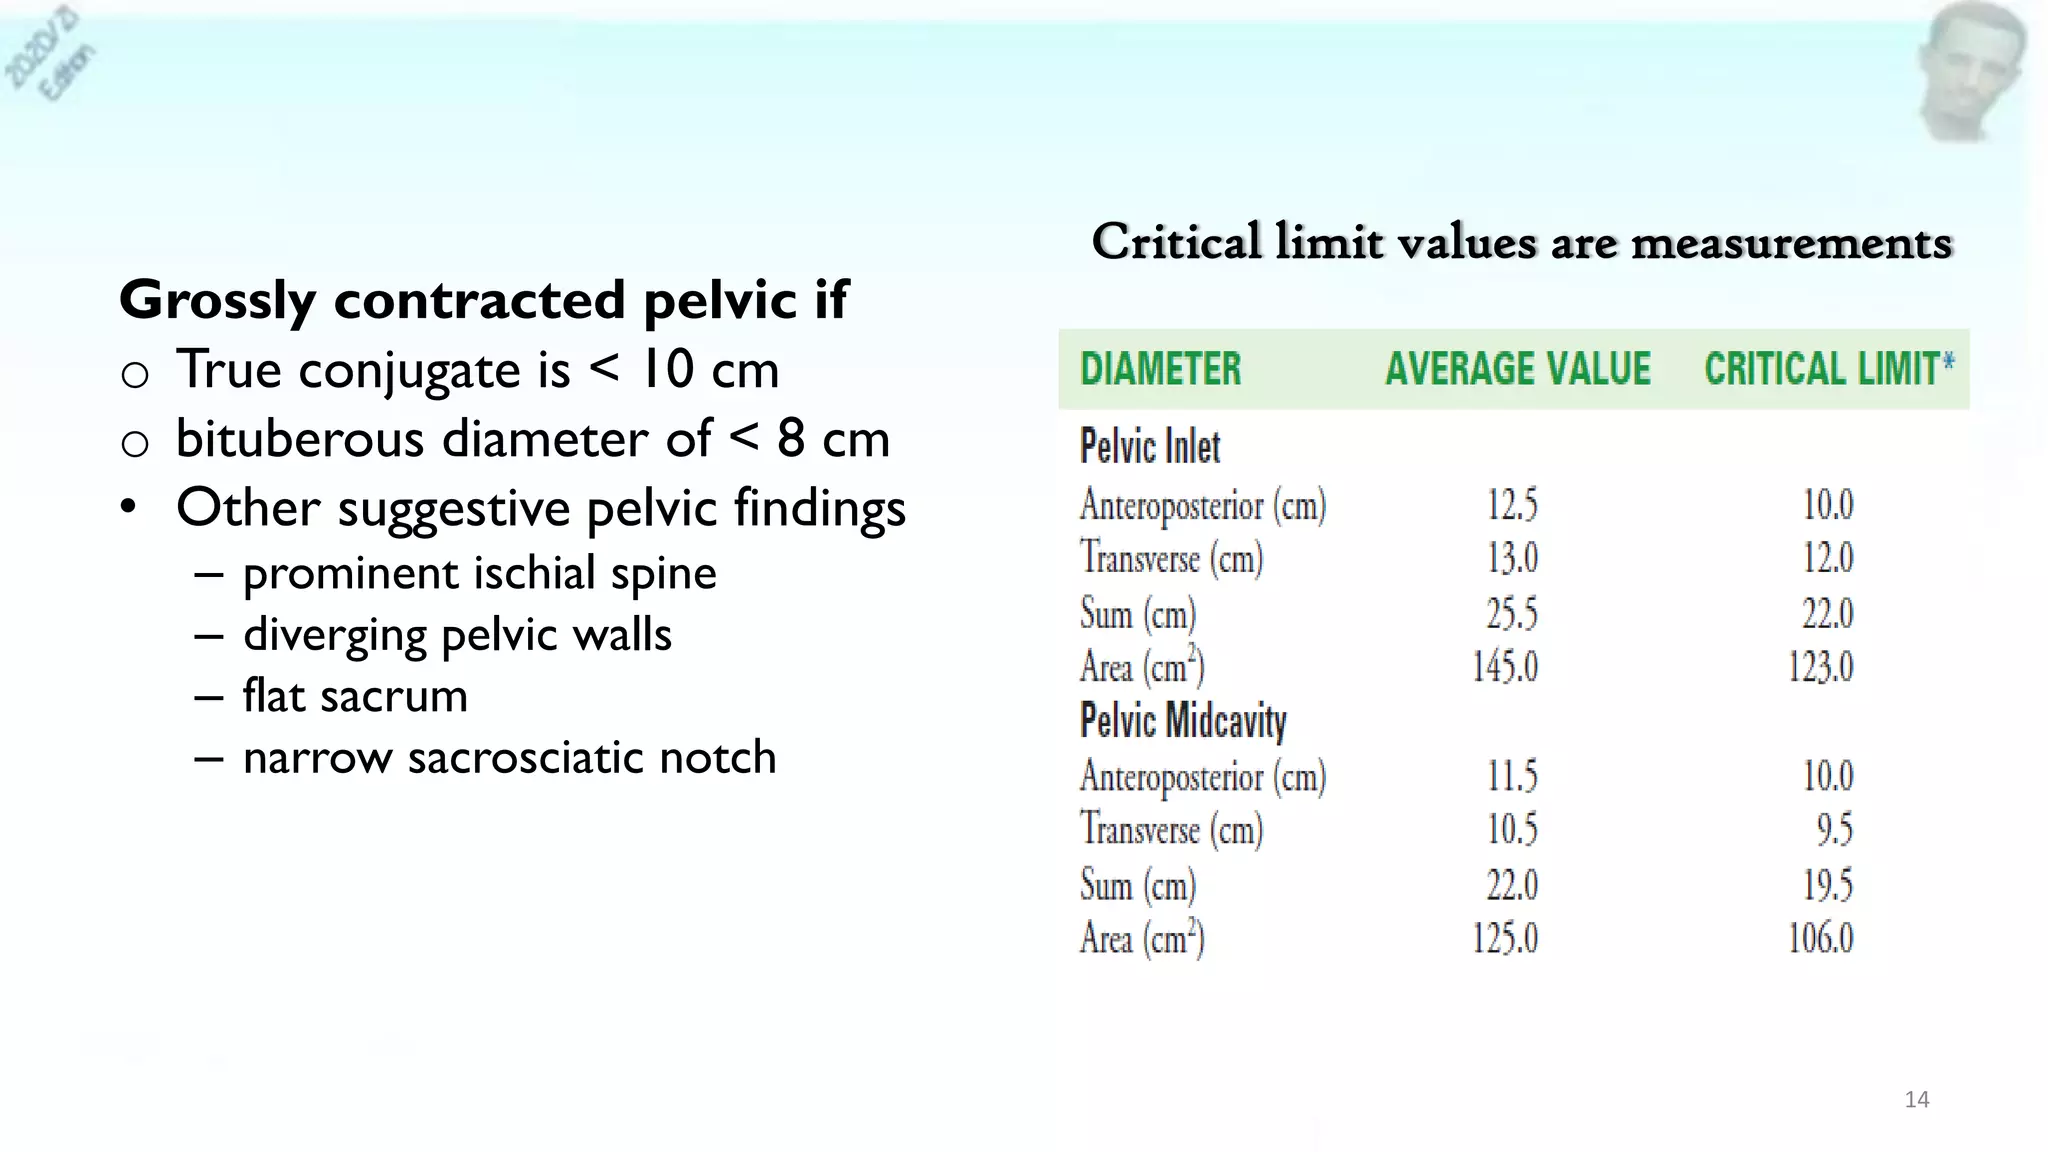The image size is (2048, 1152).
Task: Click the 'Pelvic Inlet' section label
Action: tap(1150, 446)
